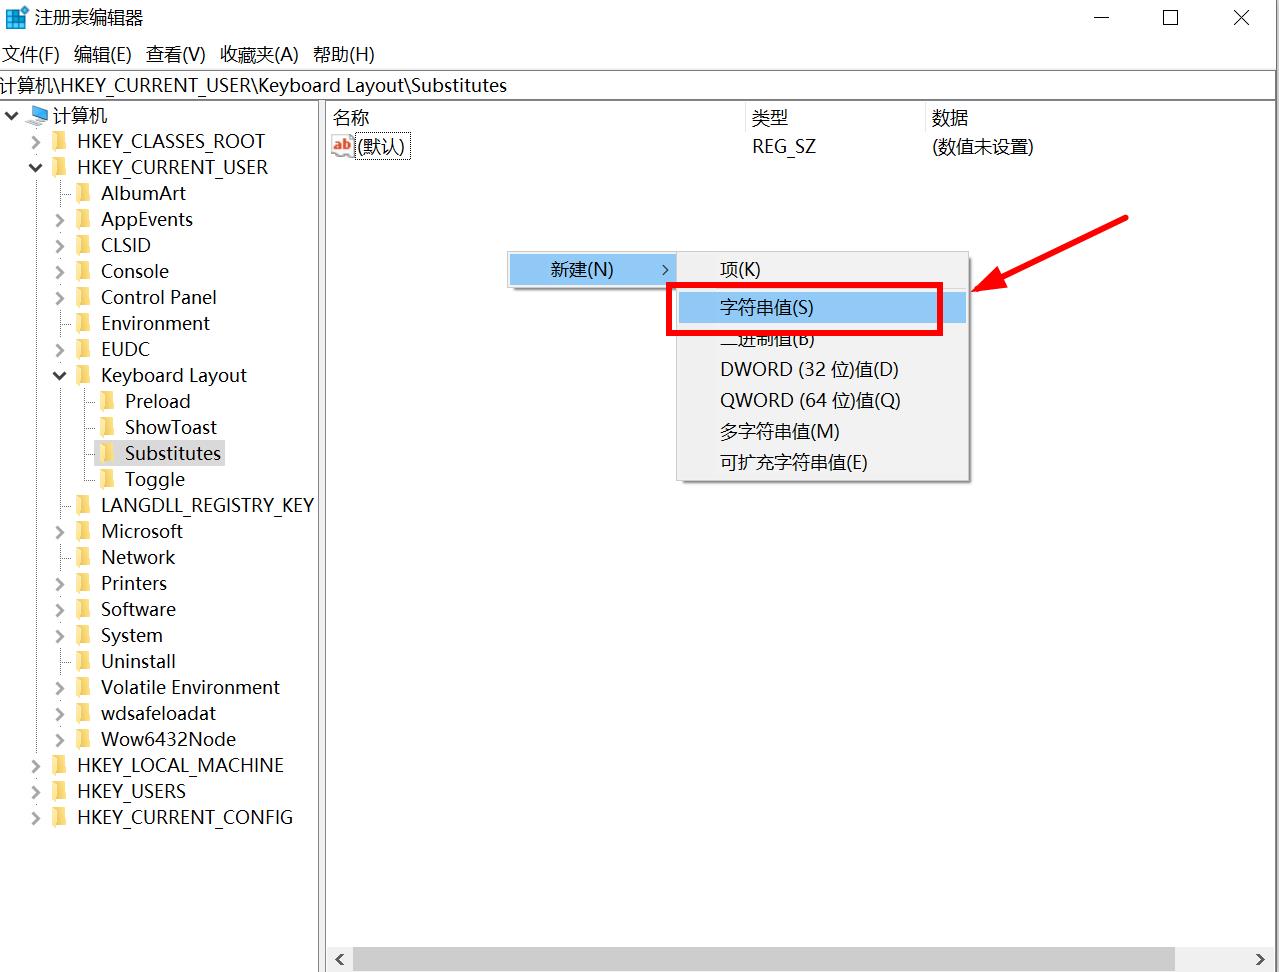Expand the HKEY_CURRENT_CONFIG node
Viewport: 1279px width, 972px height.
pyautogui.click(x=36, y=818)
